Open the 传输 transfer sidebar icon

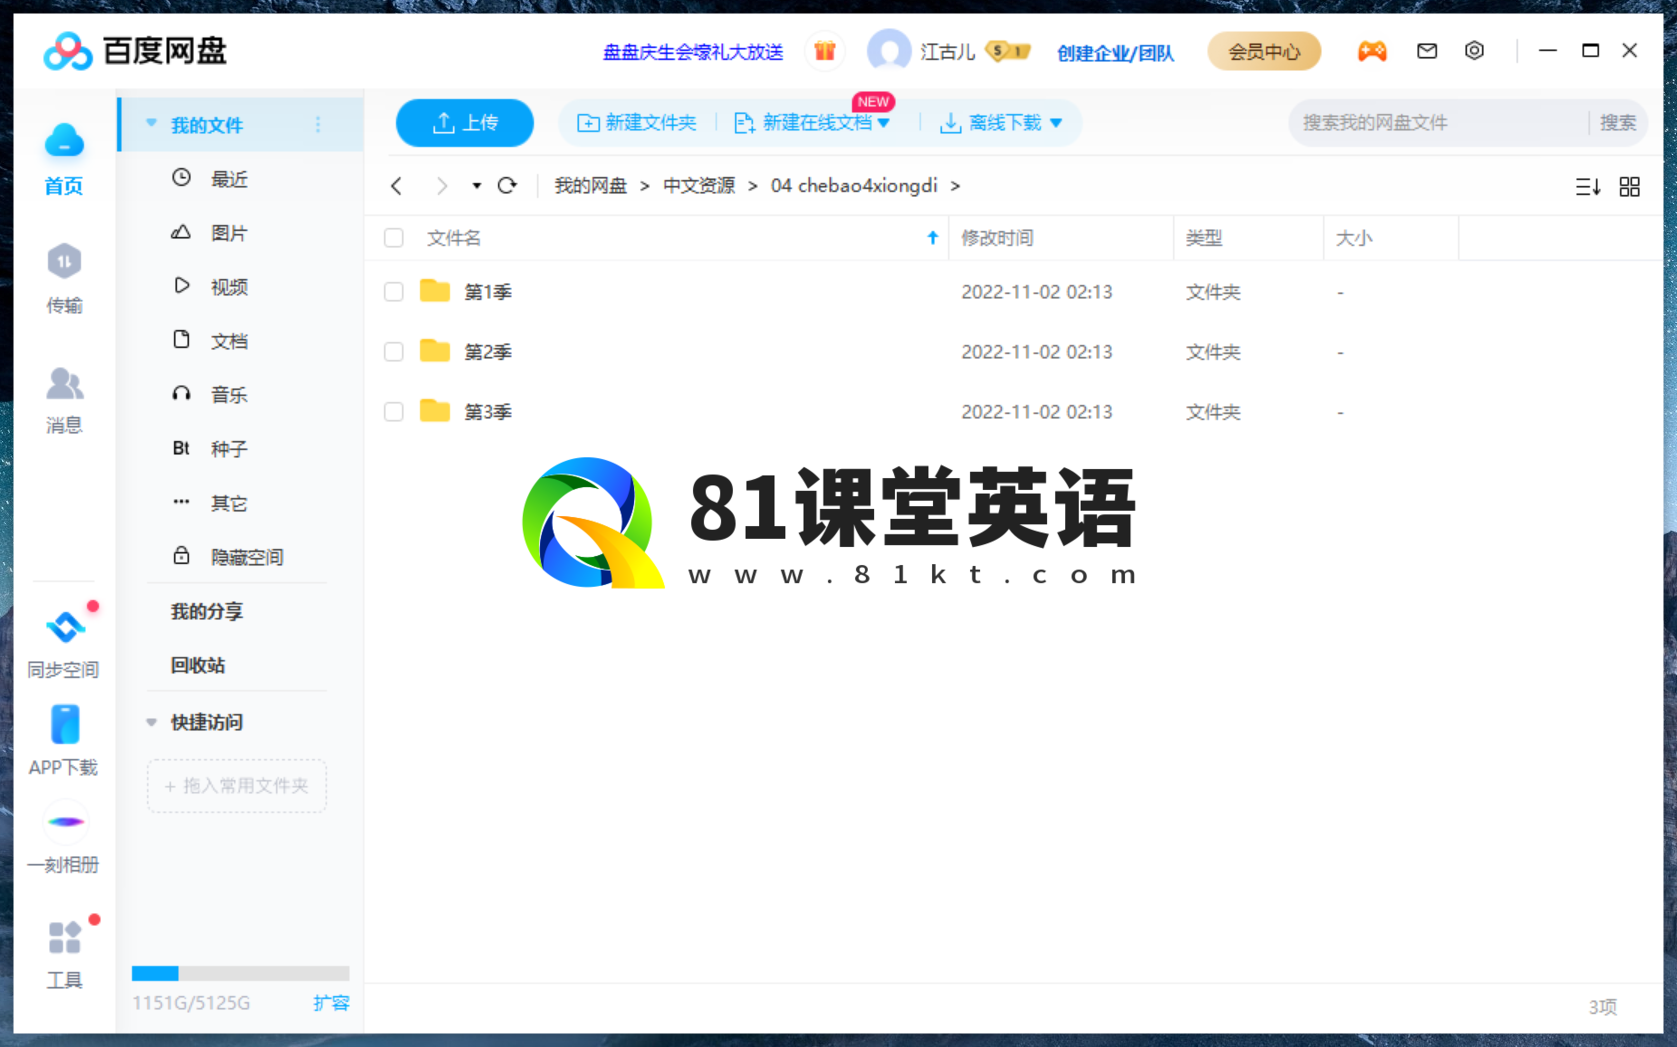pyautogui.click(x=64, y=263)
